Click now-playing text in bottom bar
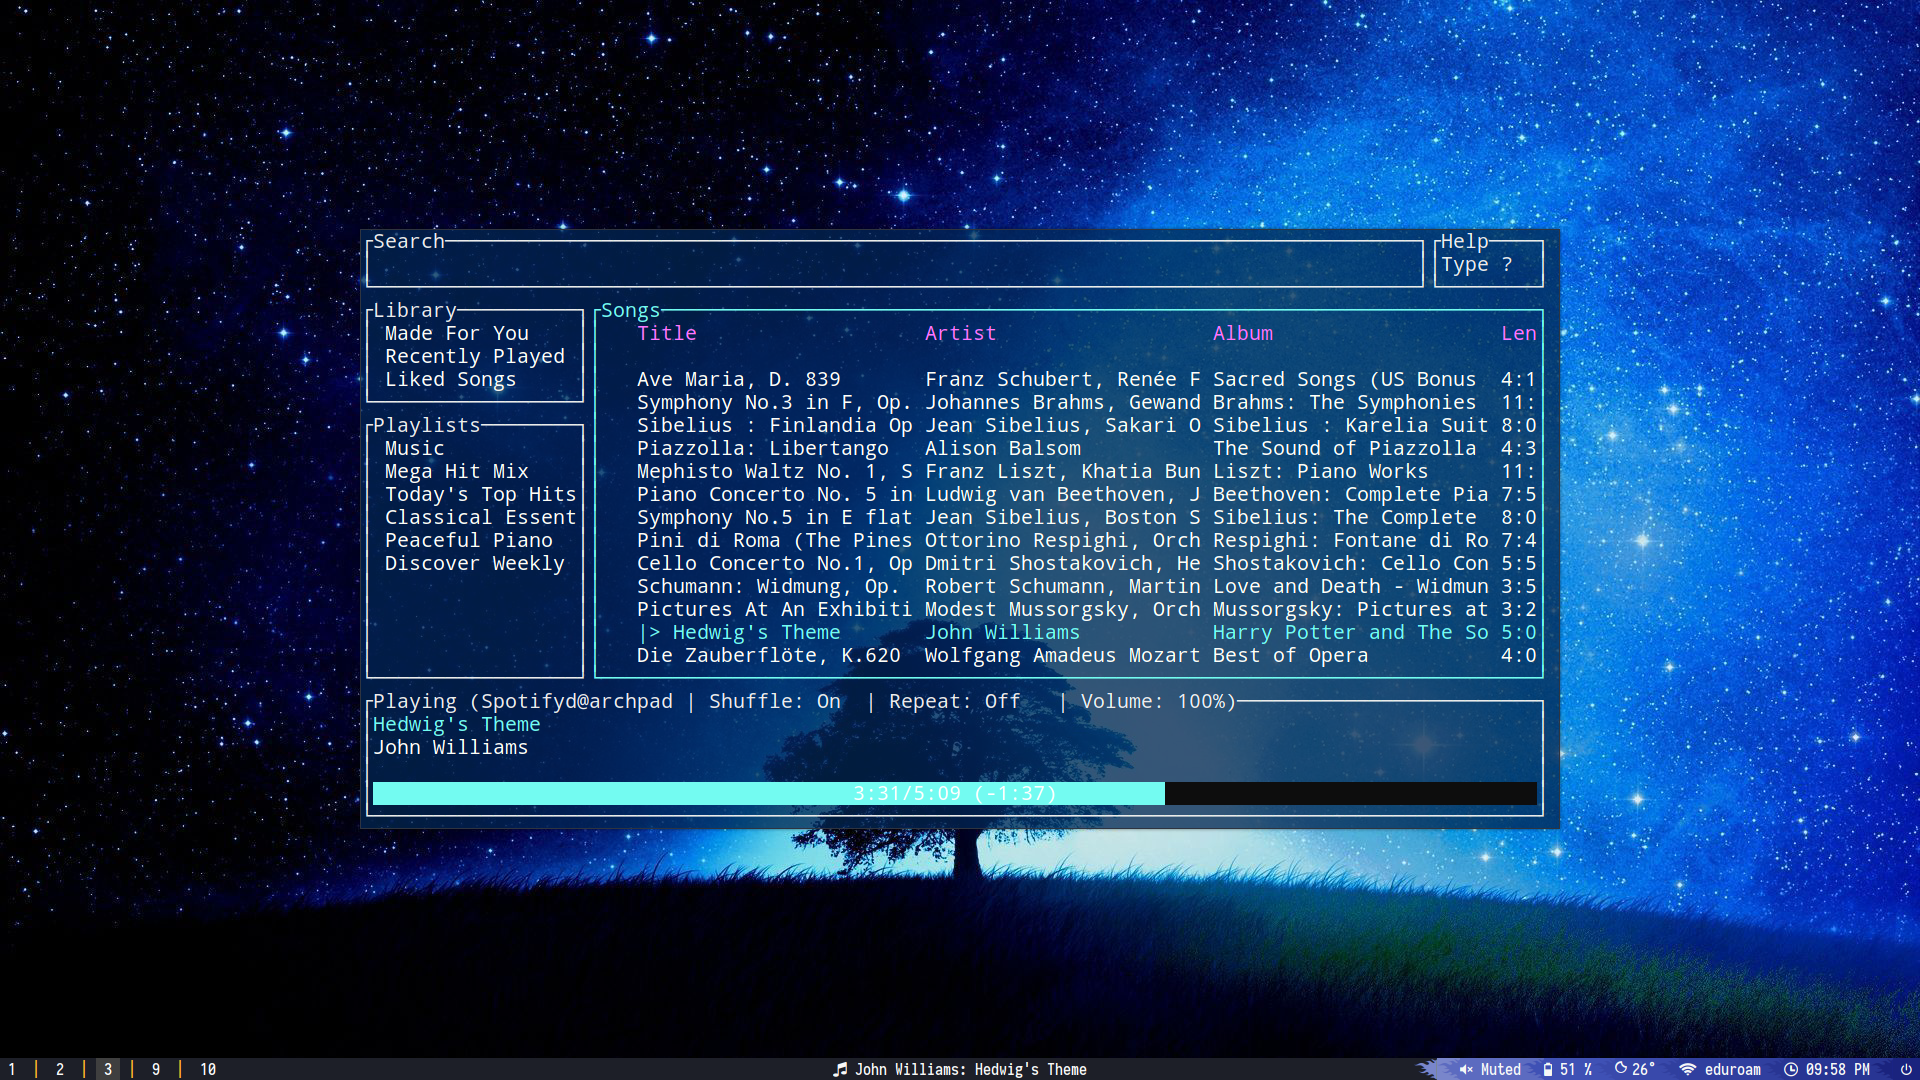The width and height of the screenshot is (1920, 1080). click(x=971, y=1069)
